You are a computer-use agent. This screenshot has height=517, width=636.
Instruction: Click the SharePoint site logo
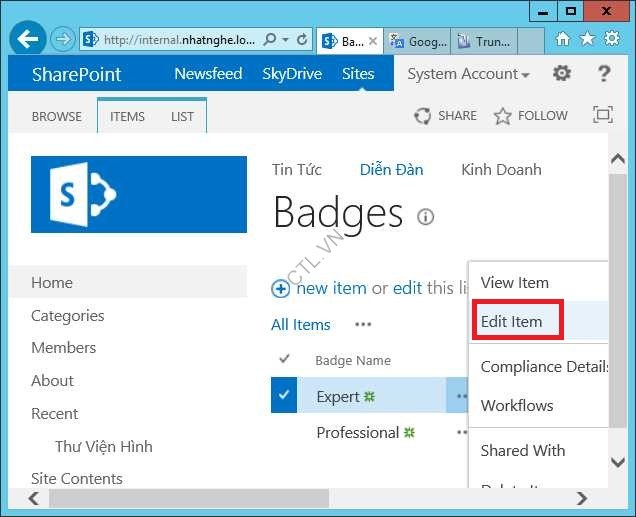point(139,194)
